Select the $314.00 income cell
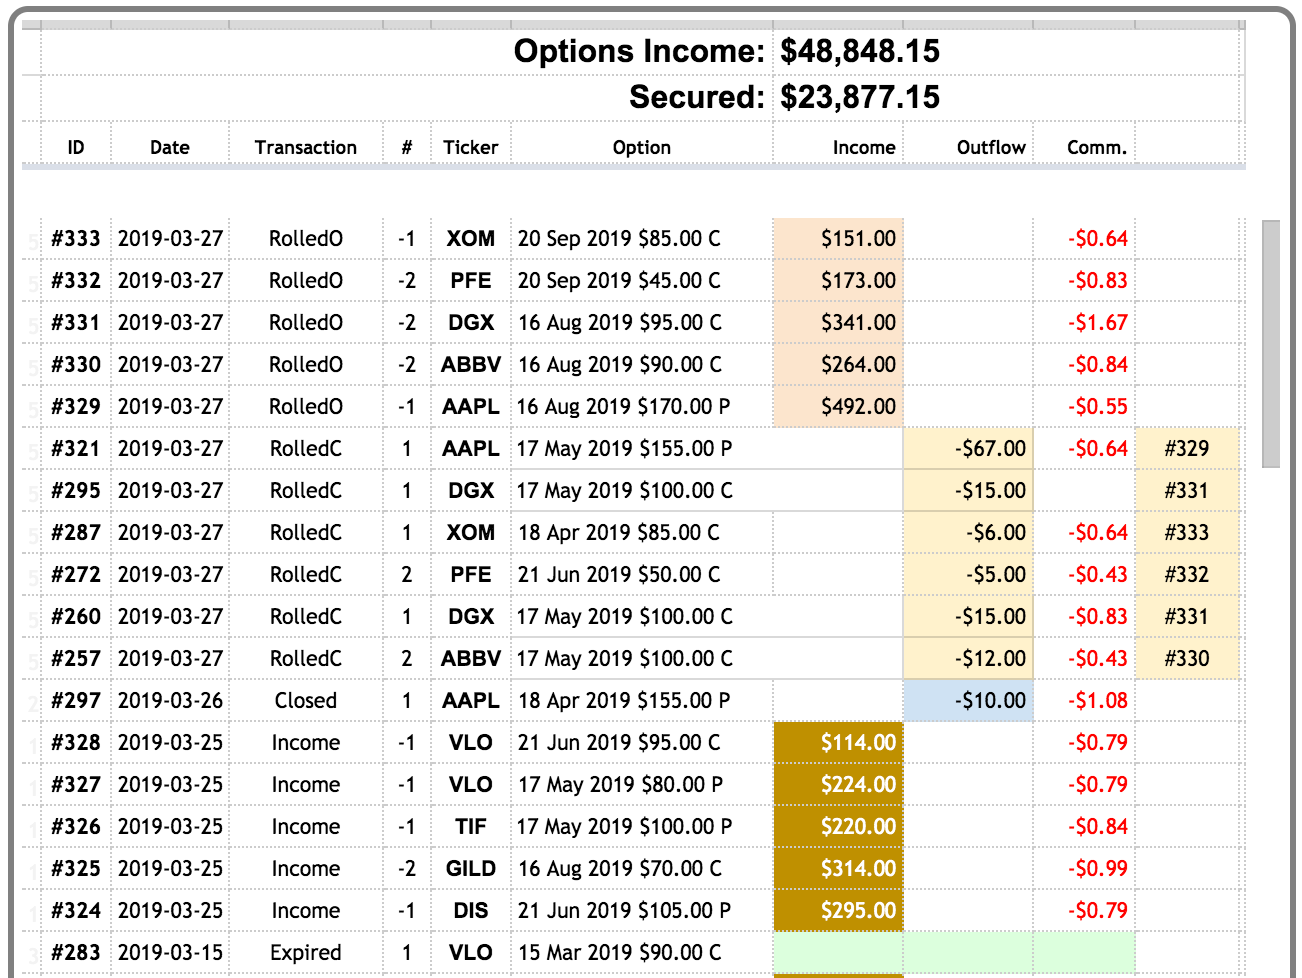 tap(838, 869)
